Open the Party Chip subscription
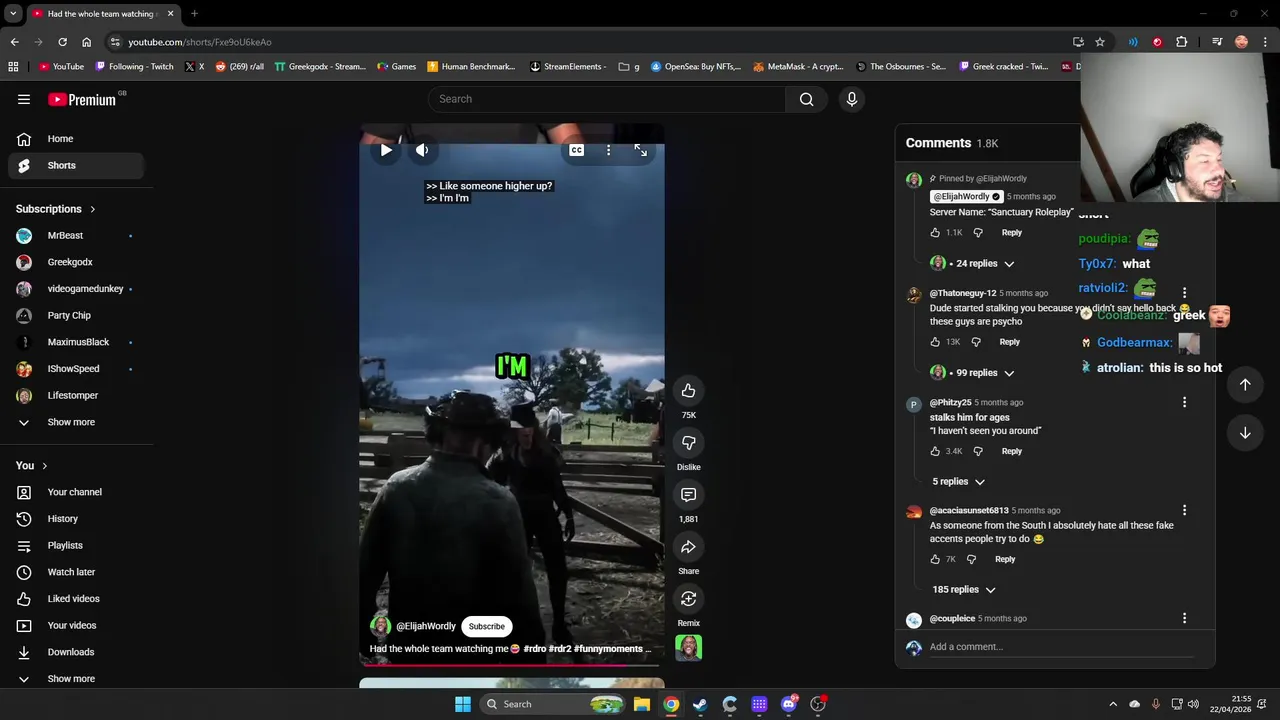The height and width of the screenshot is (720, 1280). coord(76,315)
